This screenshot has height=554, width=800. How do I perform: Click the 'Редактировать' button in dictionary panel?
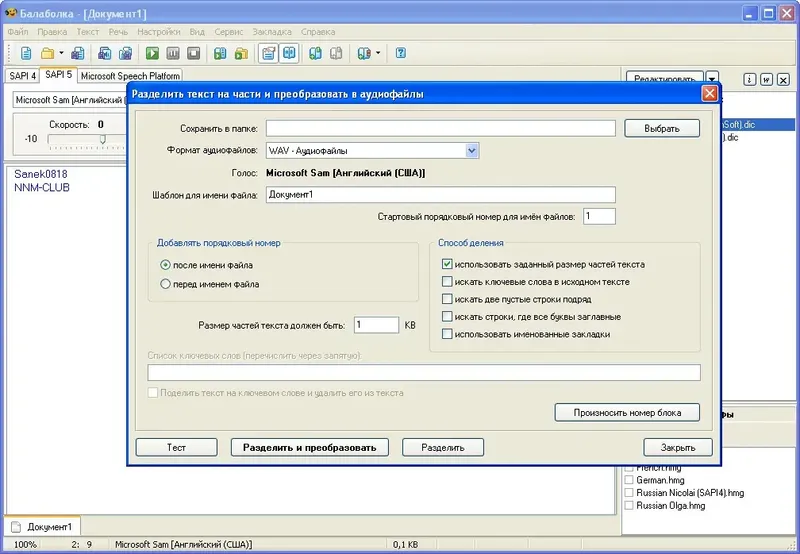click(665, 78)
